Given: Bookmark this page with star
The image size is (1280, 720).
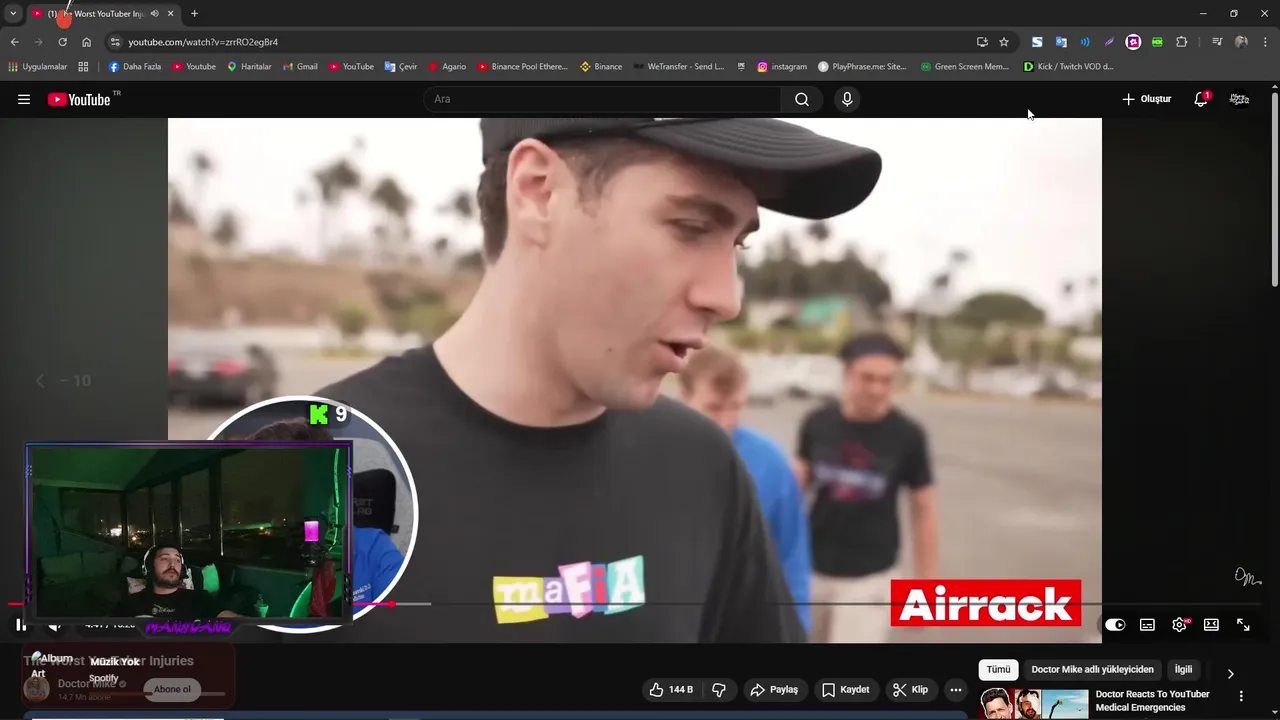Looking at the screenshot, I should 1004,42.
